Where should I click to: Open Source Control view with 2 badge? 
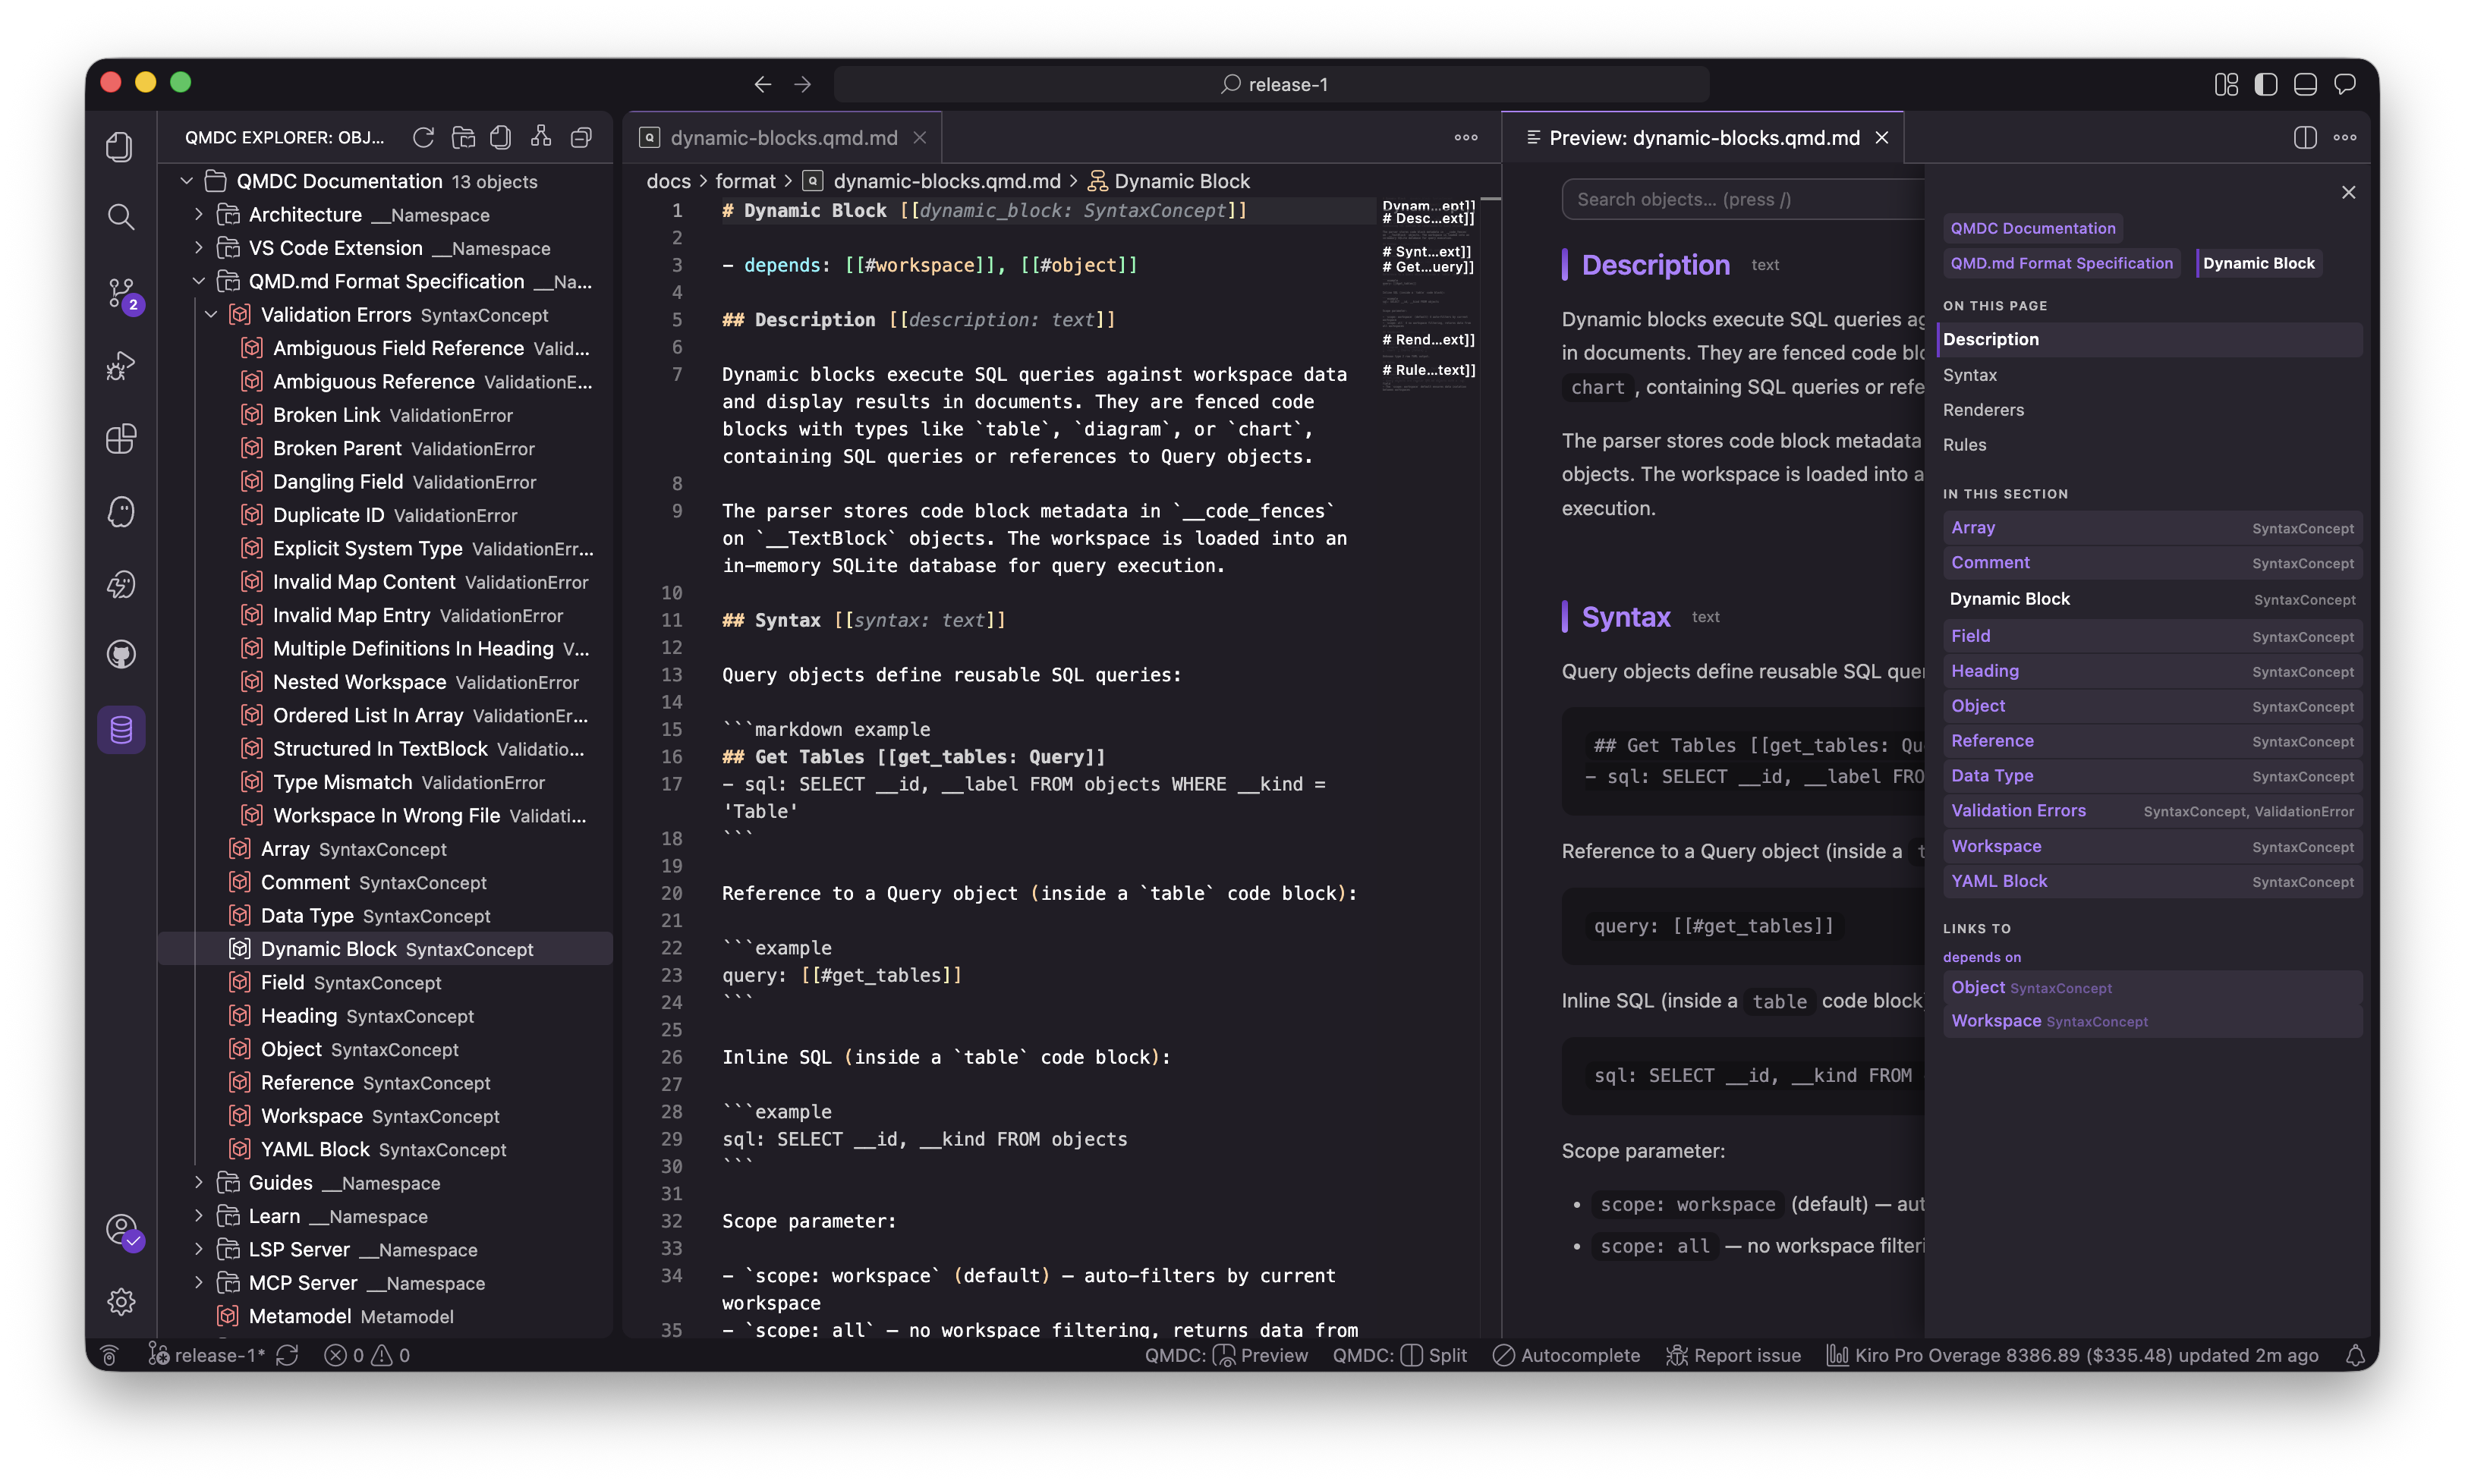point(122,294)
